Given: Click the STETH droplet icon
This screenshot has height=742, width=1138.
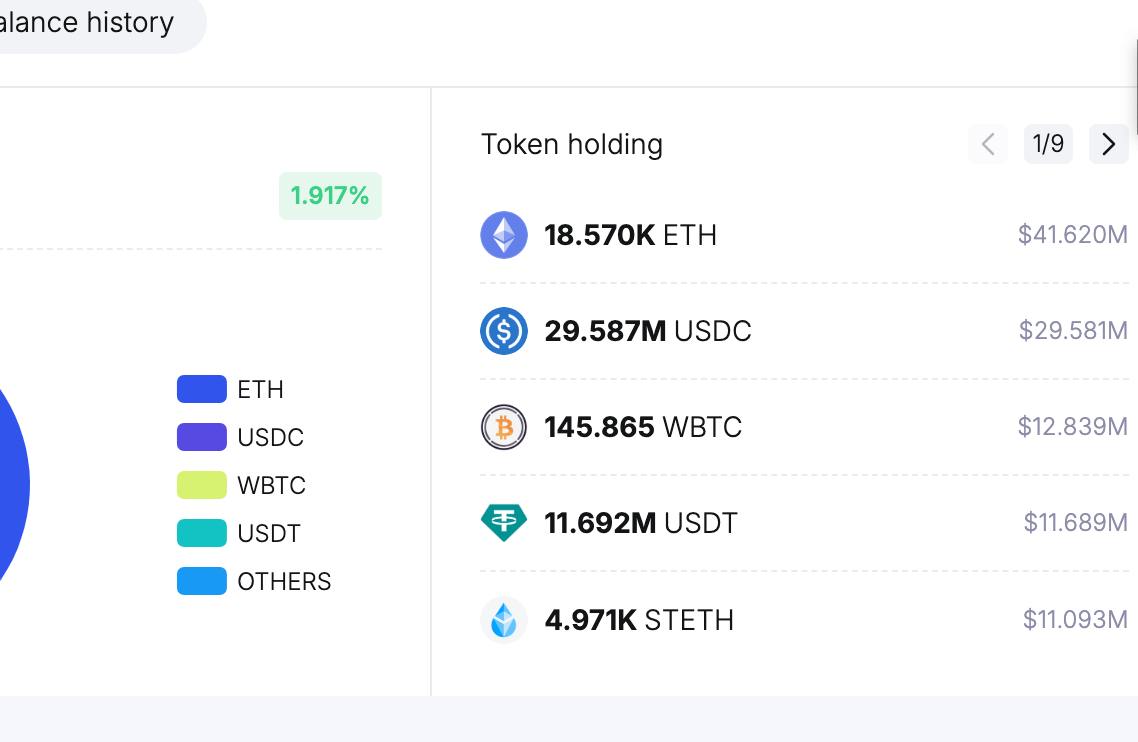Looking at the screenshot, I should pyautogui.click(x=504, y=620).
